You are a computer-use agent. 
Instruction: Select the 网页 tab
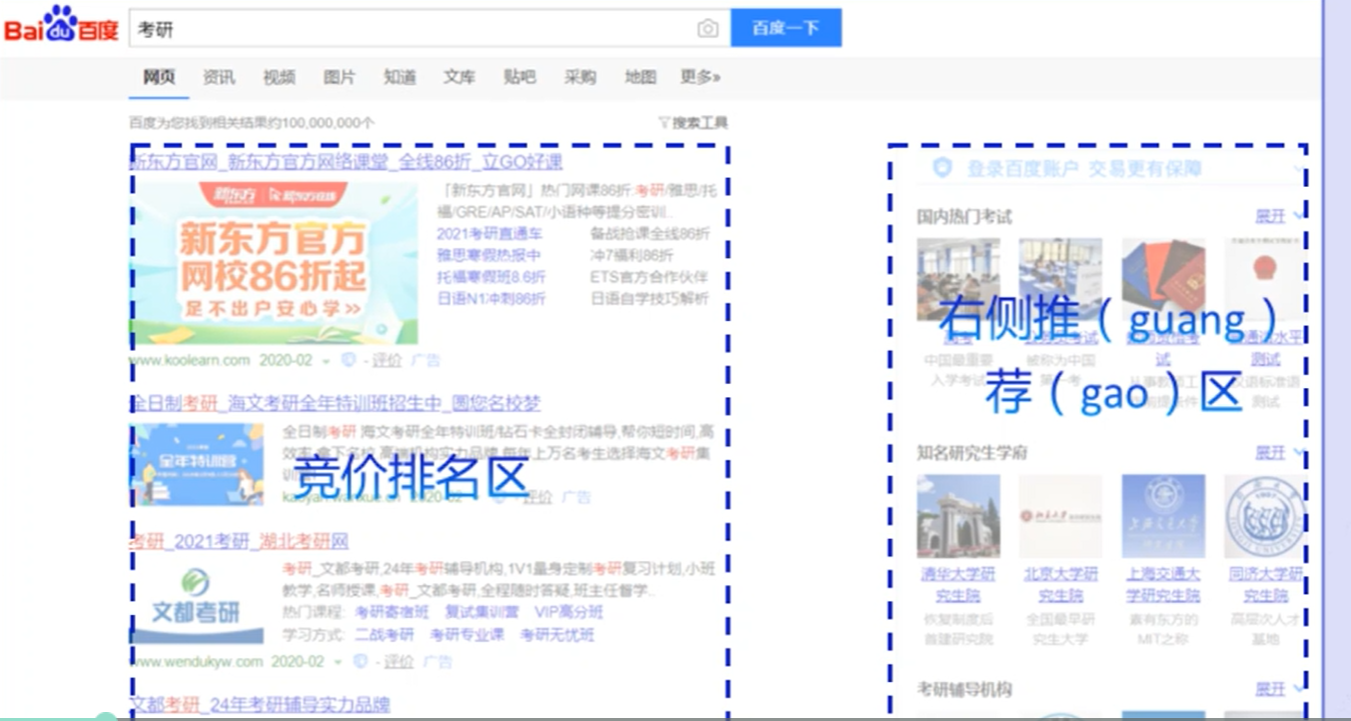tap(159, 77)
